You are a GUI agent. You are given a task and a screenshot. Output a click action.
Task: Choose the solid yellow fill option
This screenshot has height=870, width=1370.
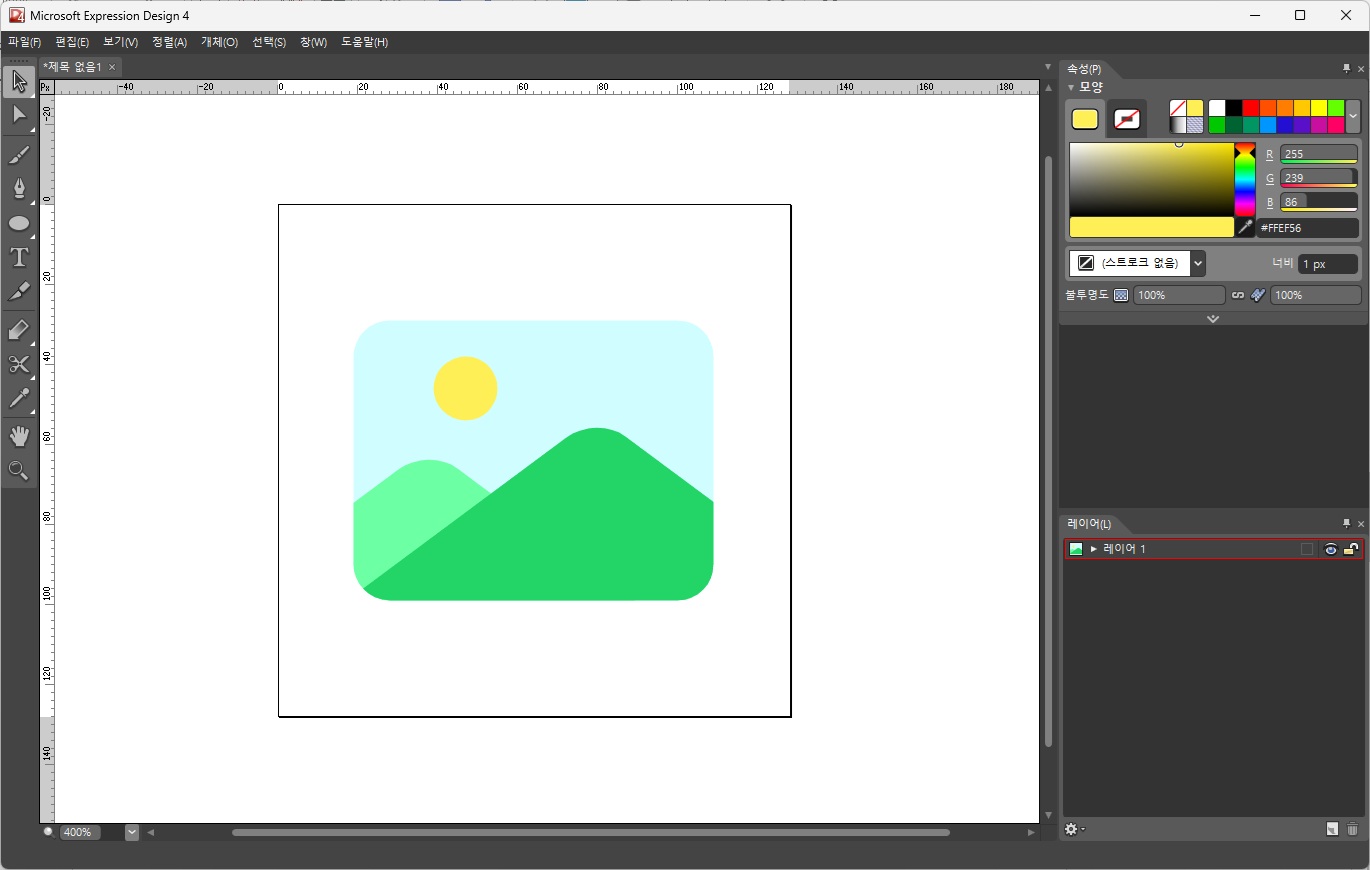1195,108
